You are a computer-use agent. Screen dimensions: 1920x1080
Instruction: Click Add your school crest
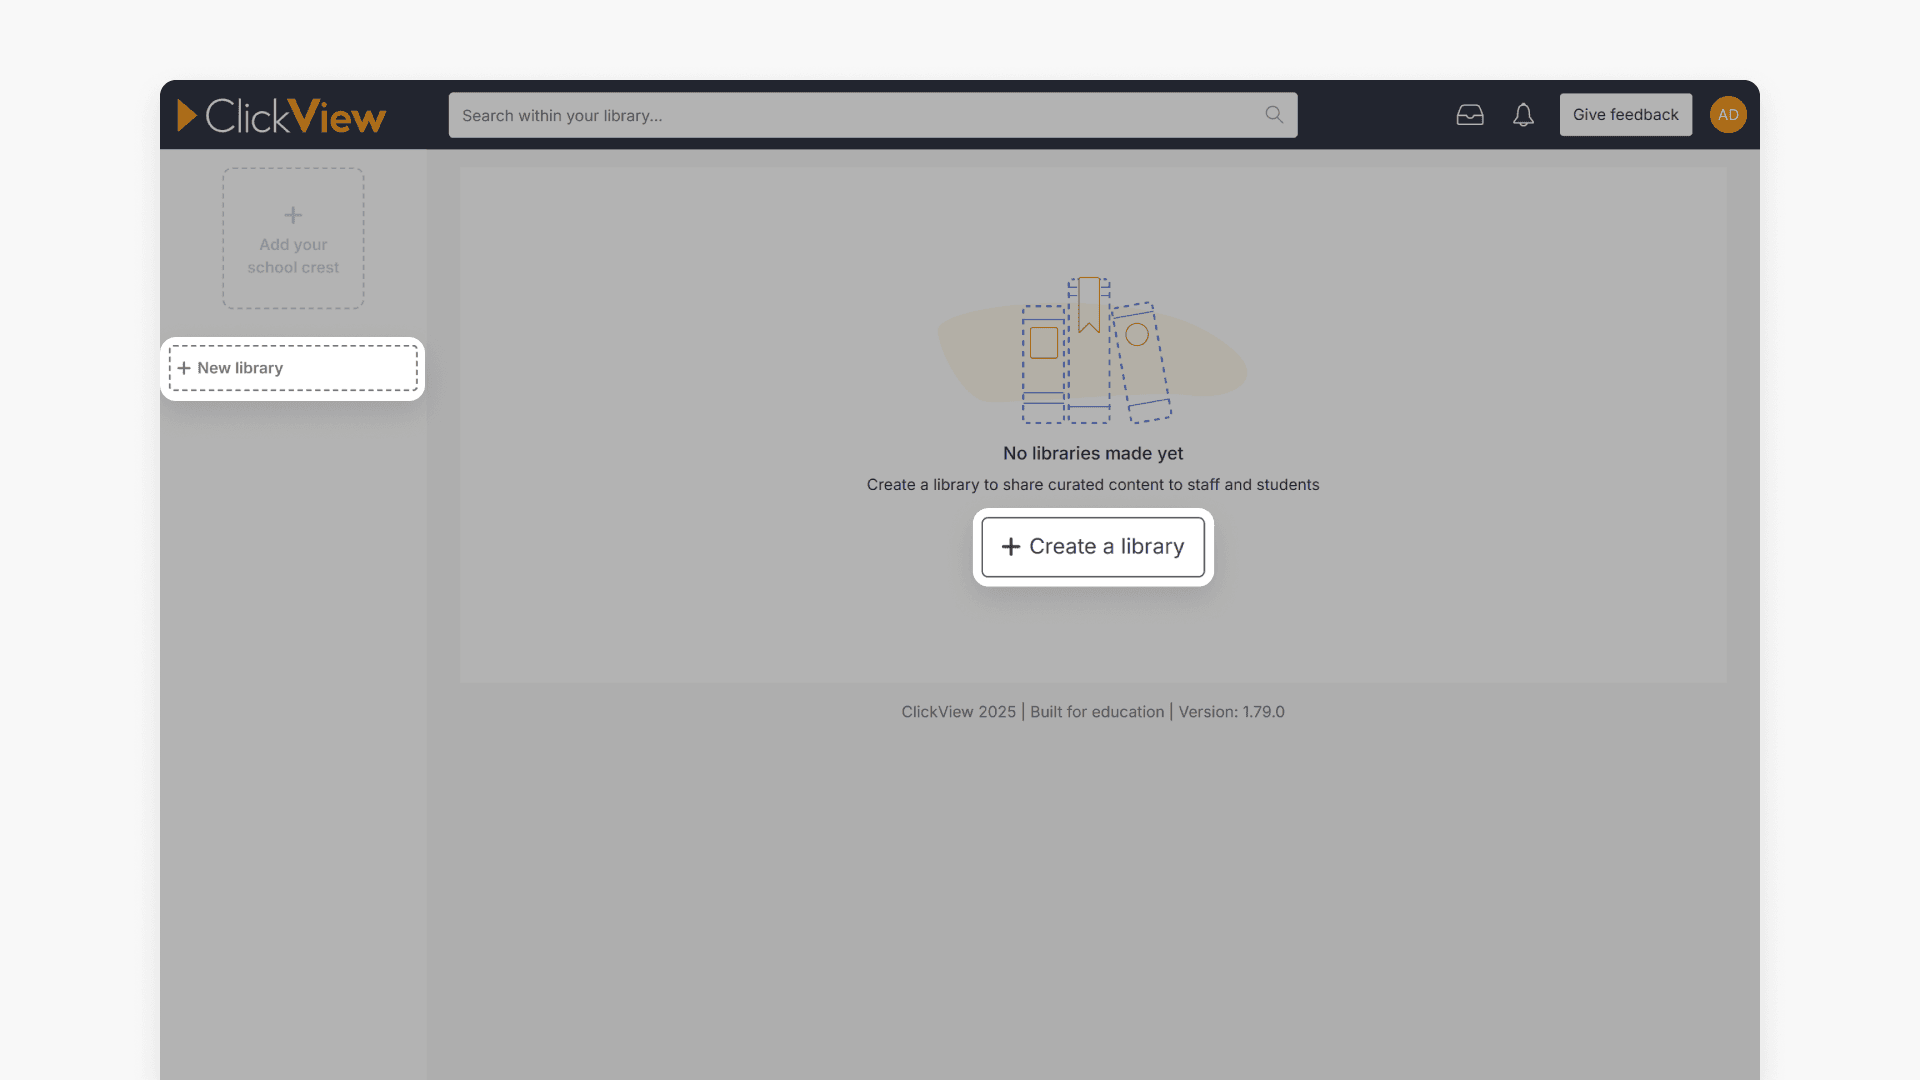[292, 255]
